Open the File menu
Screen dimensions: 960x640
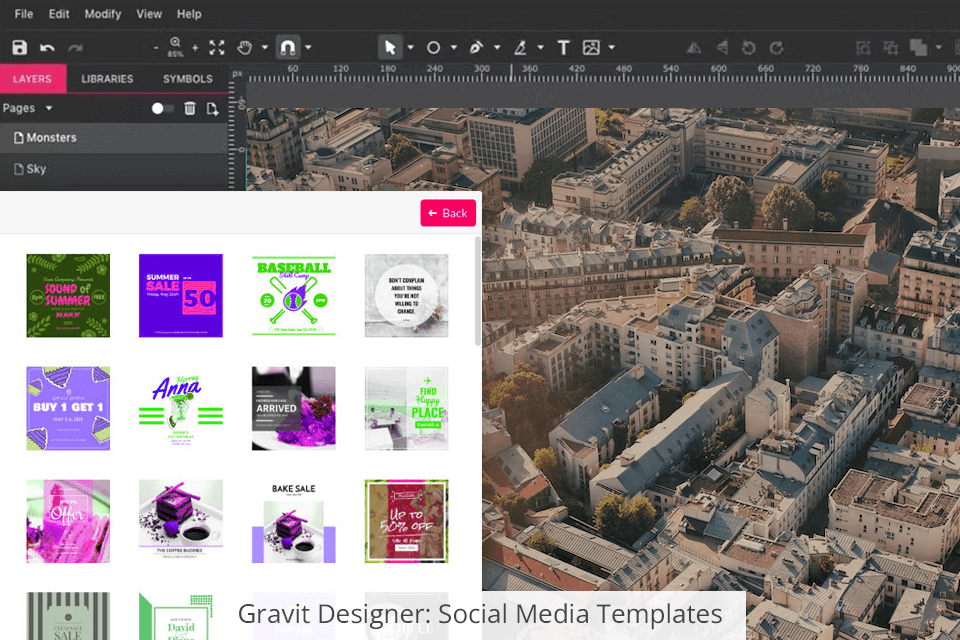tap(24, 13)
